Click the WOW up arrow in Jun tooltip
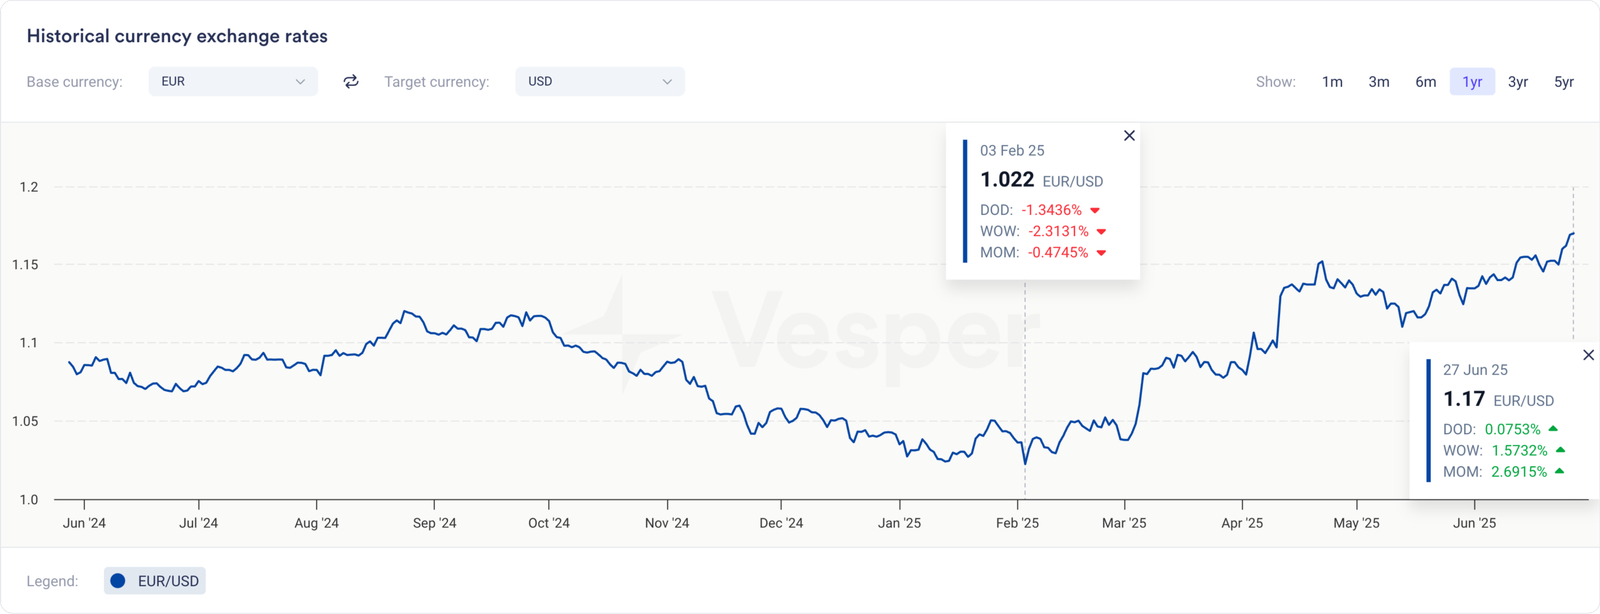The image size is (1600, 614). [x=1560, y=450]
